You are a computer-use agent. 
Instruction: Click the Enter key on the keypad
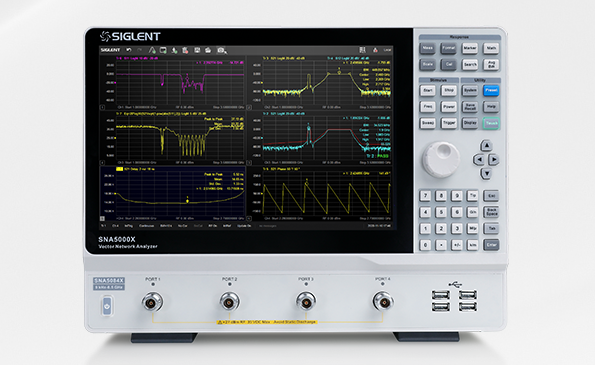[x=491, y=245]
